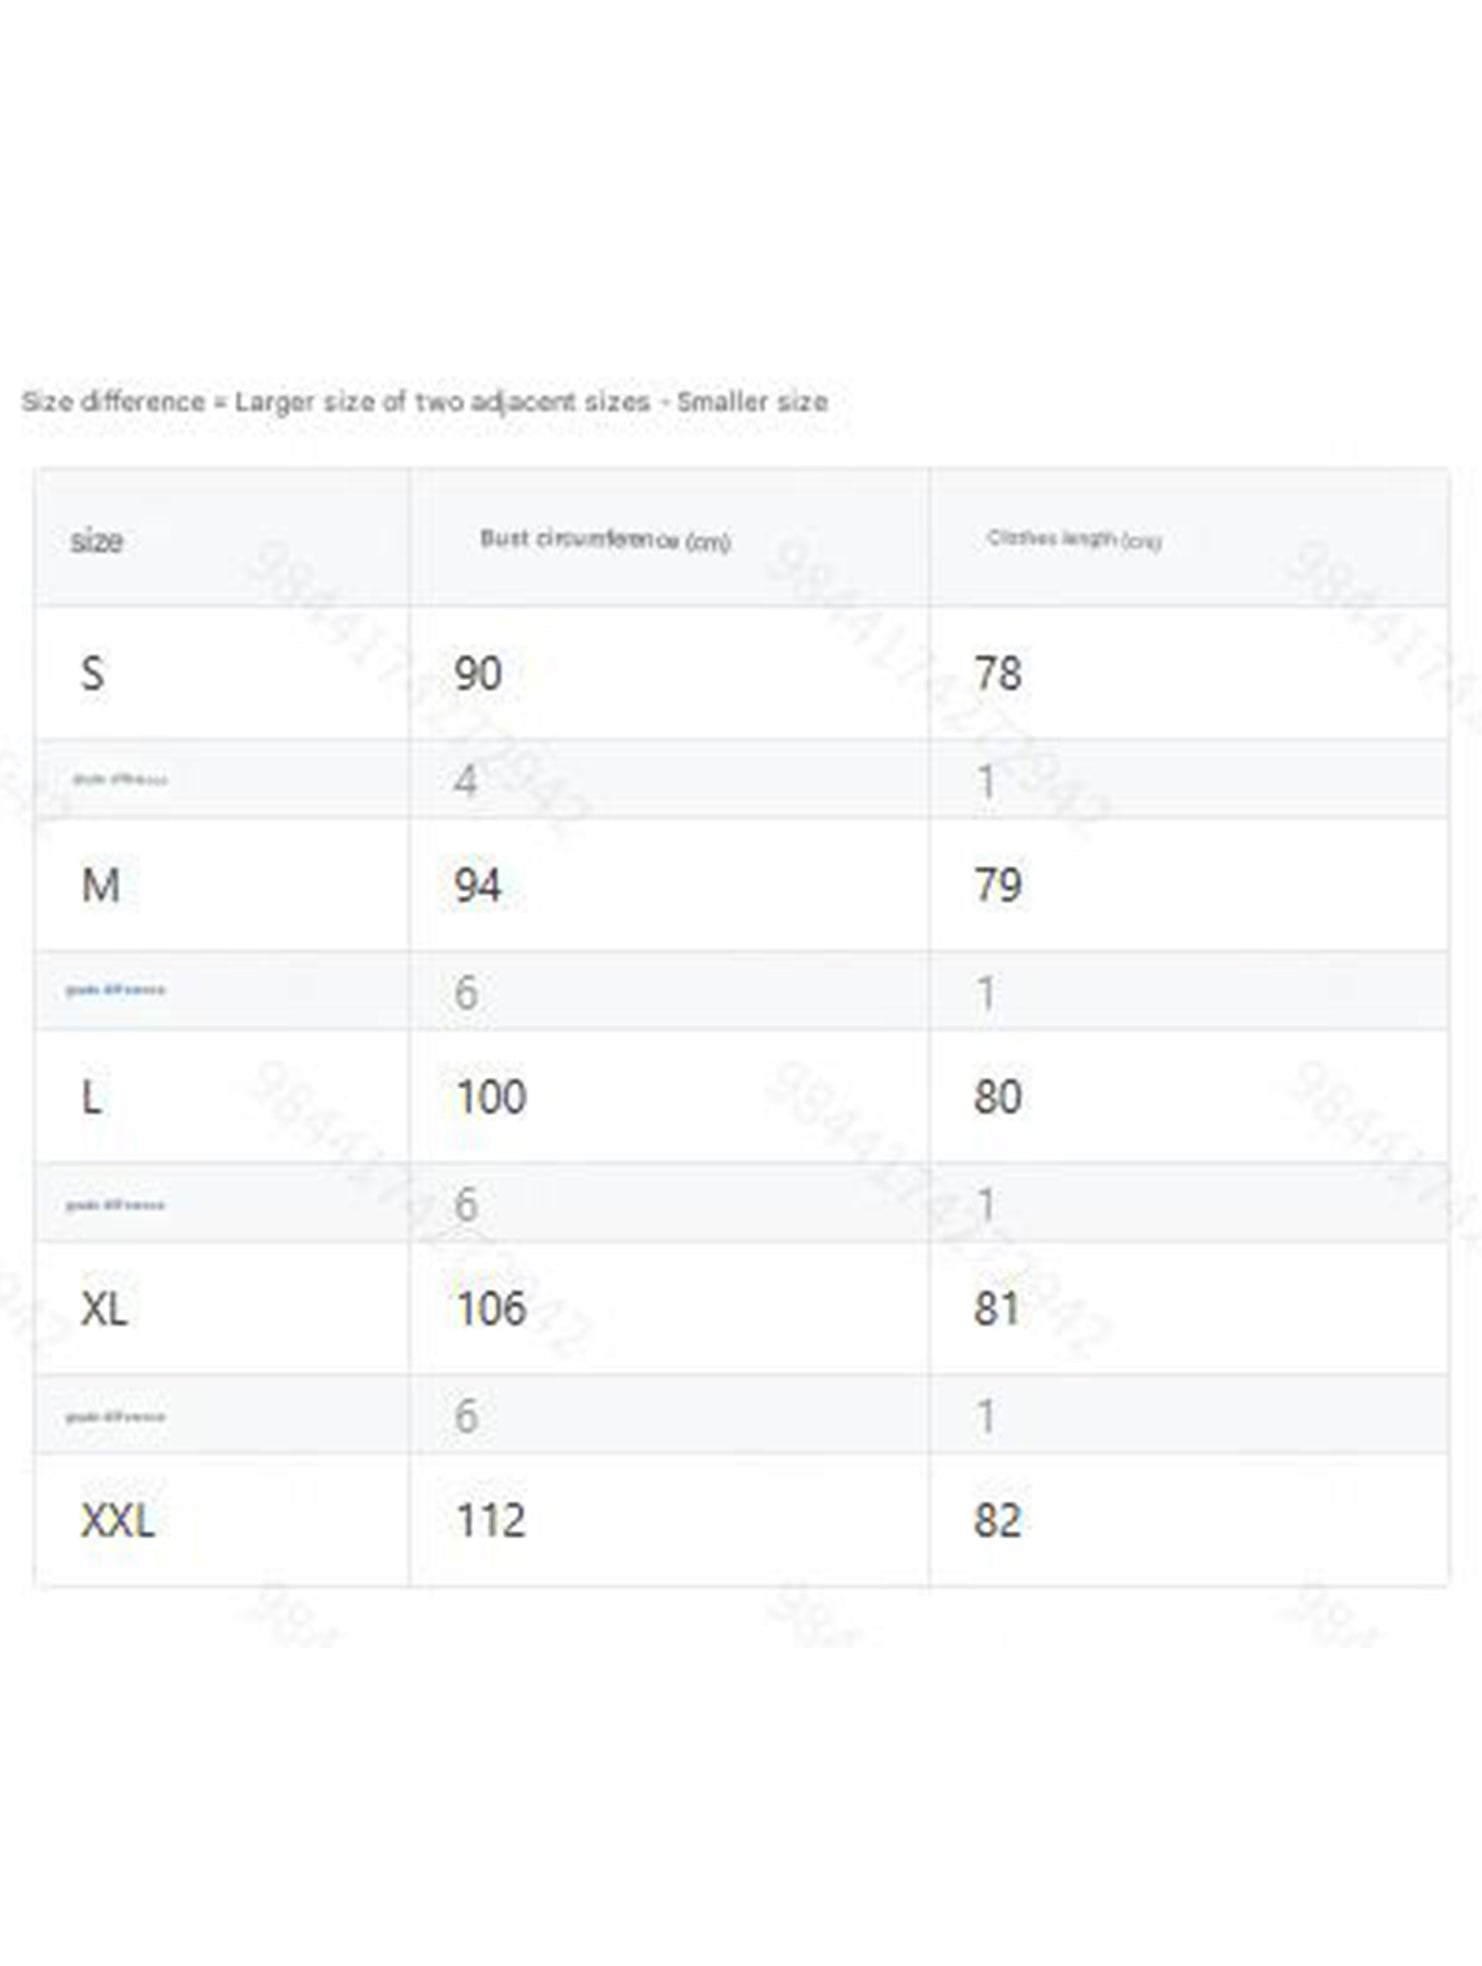Screen dimensions: 1482x1966
Task: Click the XL size label
Action: click(x=104, y=1309)
